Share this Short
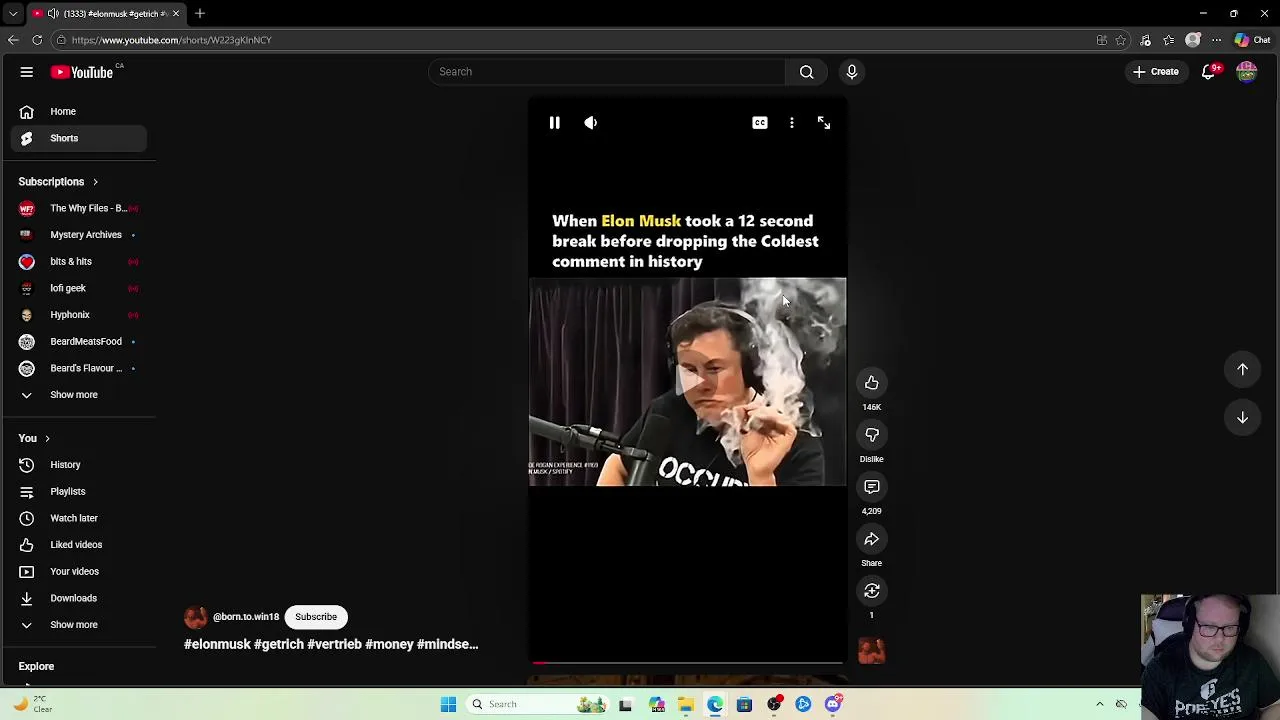 click(x=872, y=539)
